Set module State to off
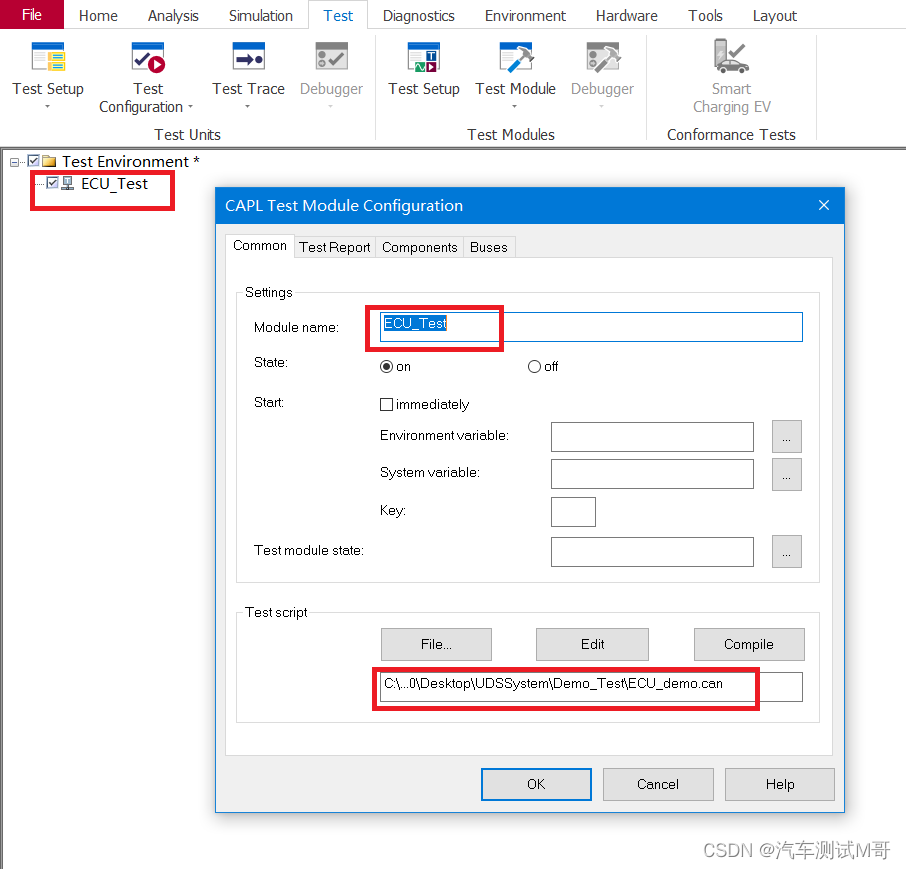 [x=535, y=366]
